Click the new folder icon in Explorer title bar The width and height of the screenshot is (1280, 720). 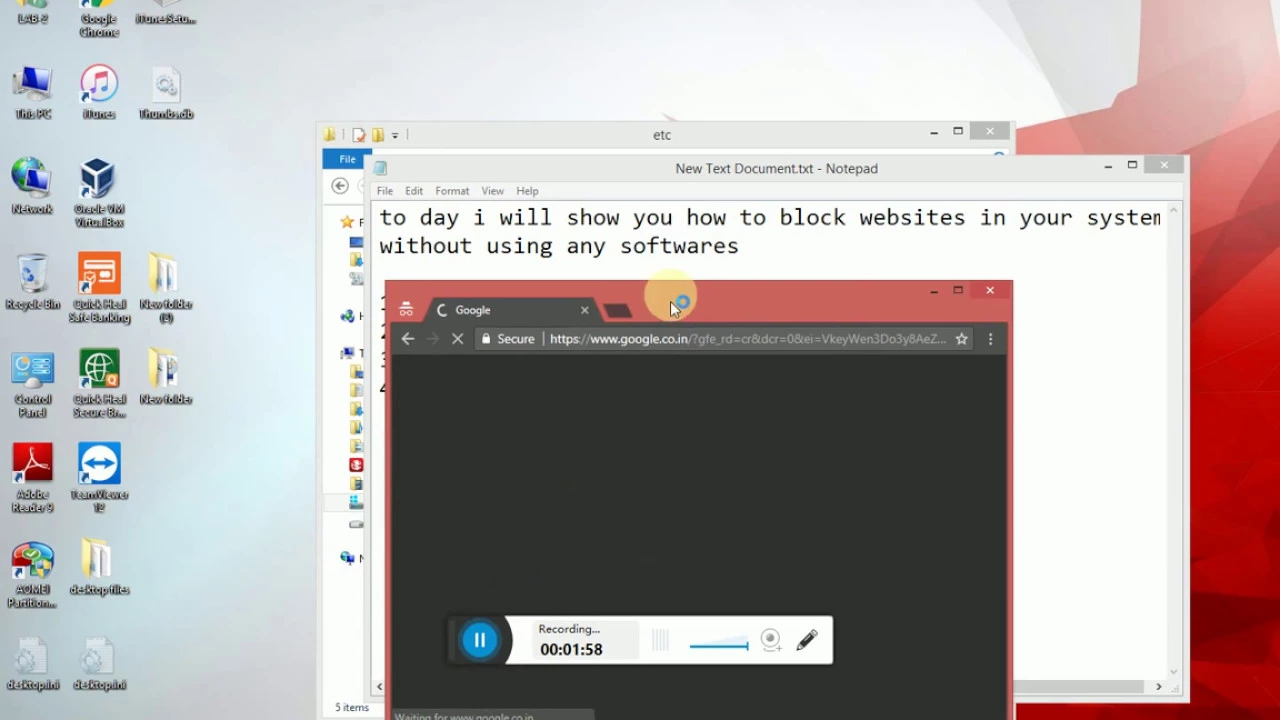[x=378, y=135]
